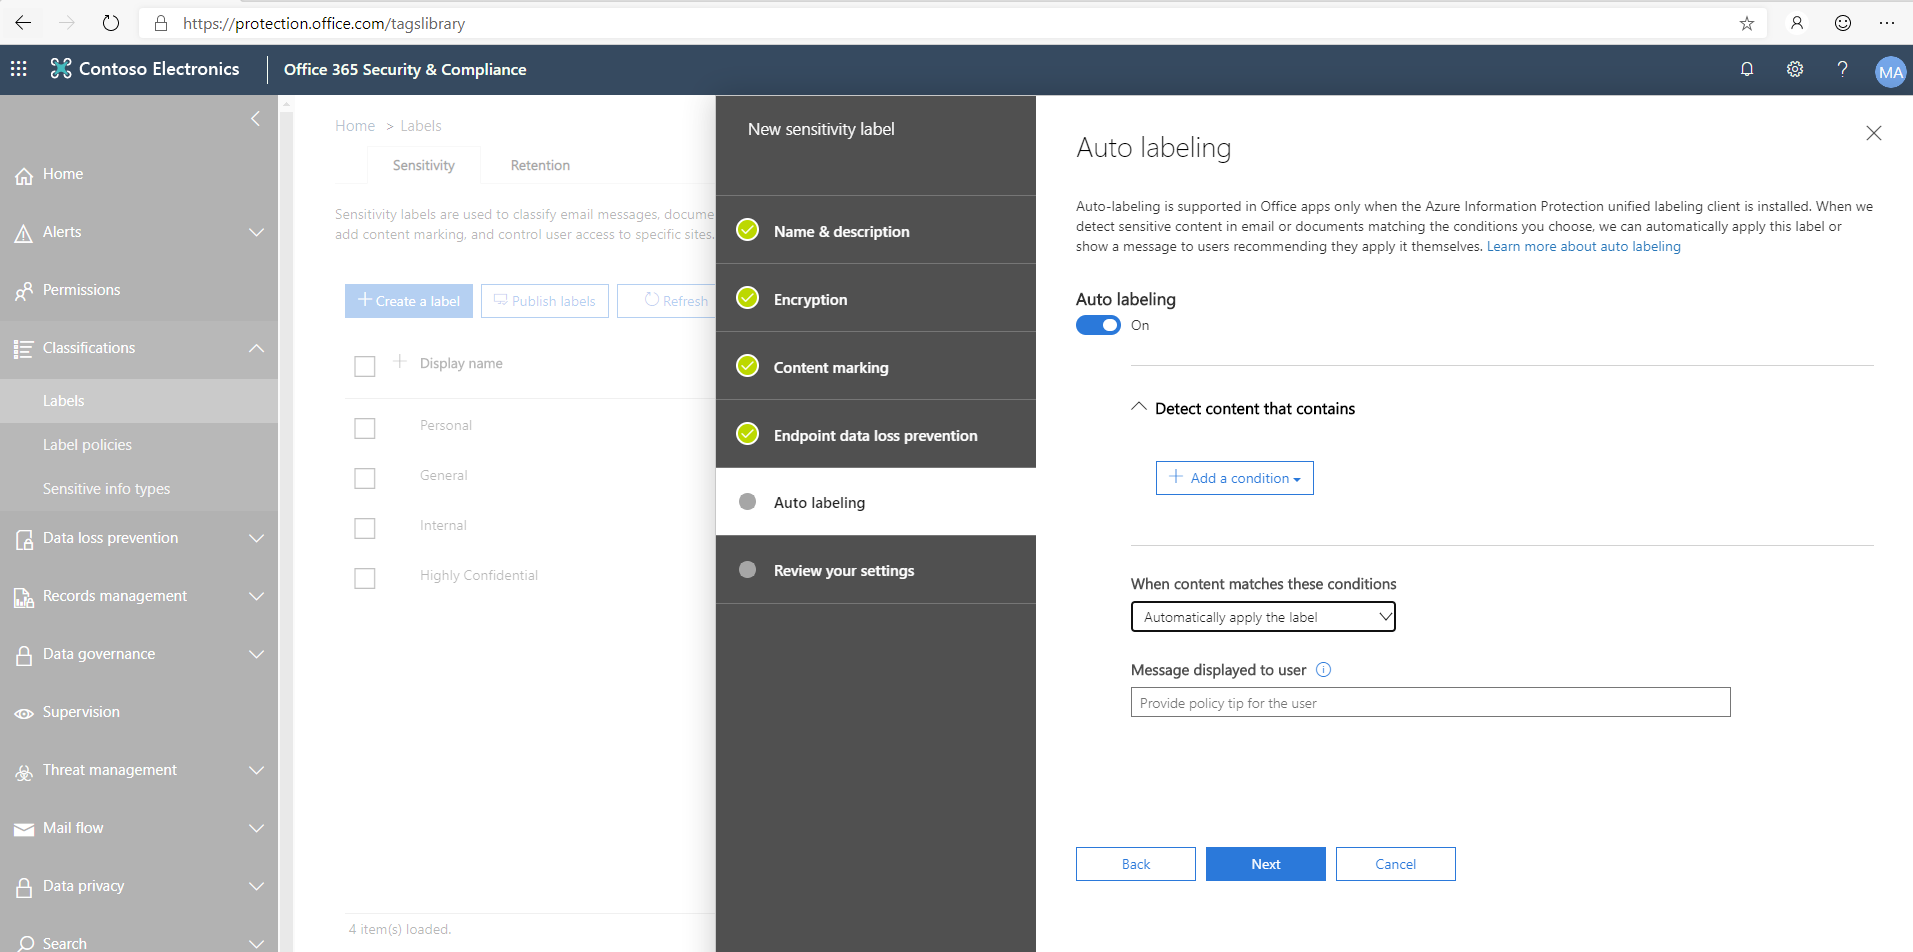This screenshot has width=1913, height=952.
Task: Click the policy tip text field
Action: point(1429,702)
